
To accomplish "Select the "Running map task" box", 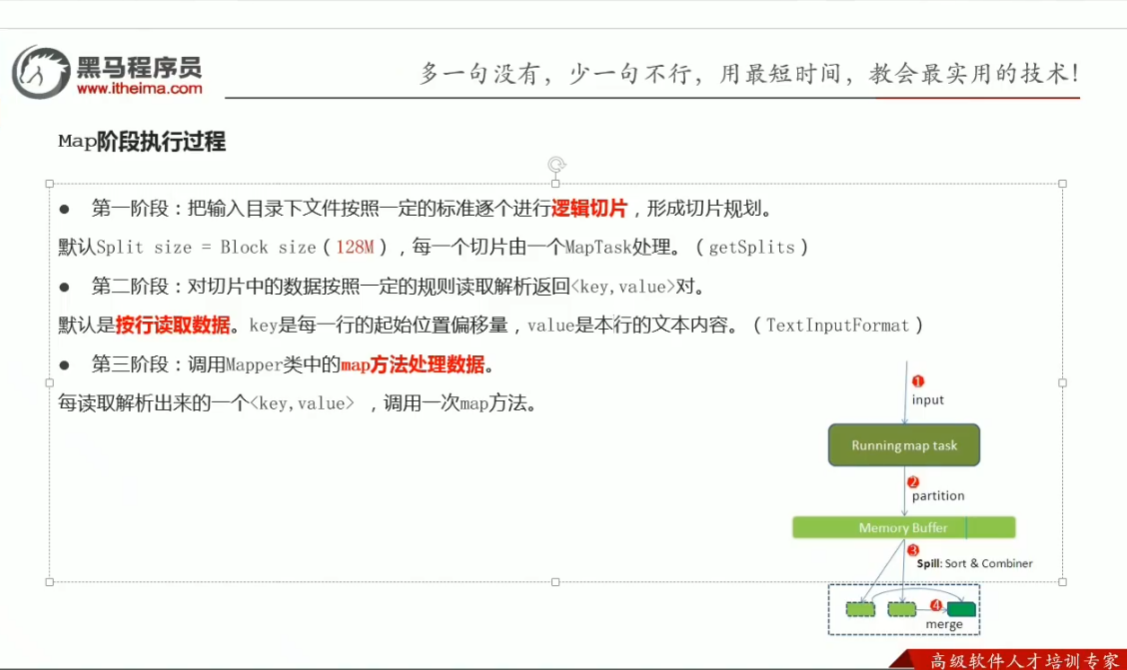I will [903, 445].
